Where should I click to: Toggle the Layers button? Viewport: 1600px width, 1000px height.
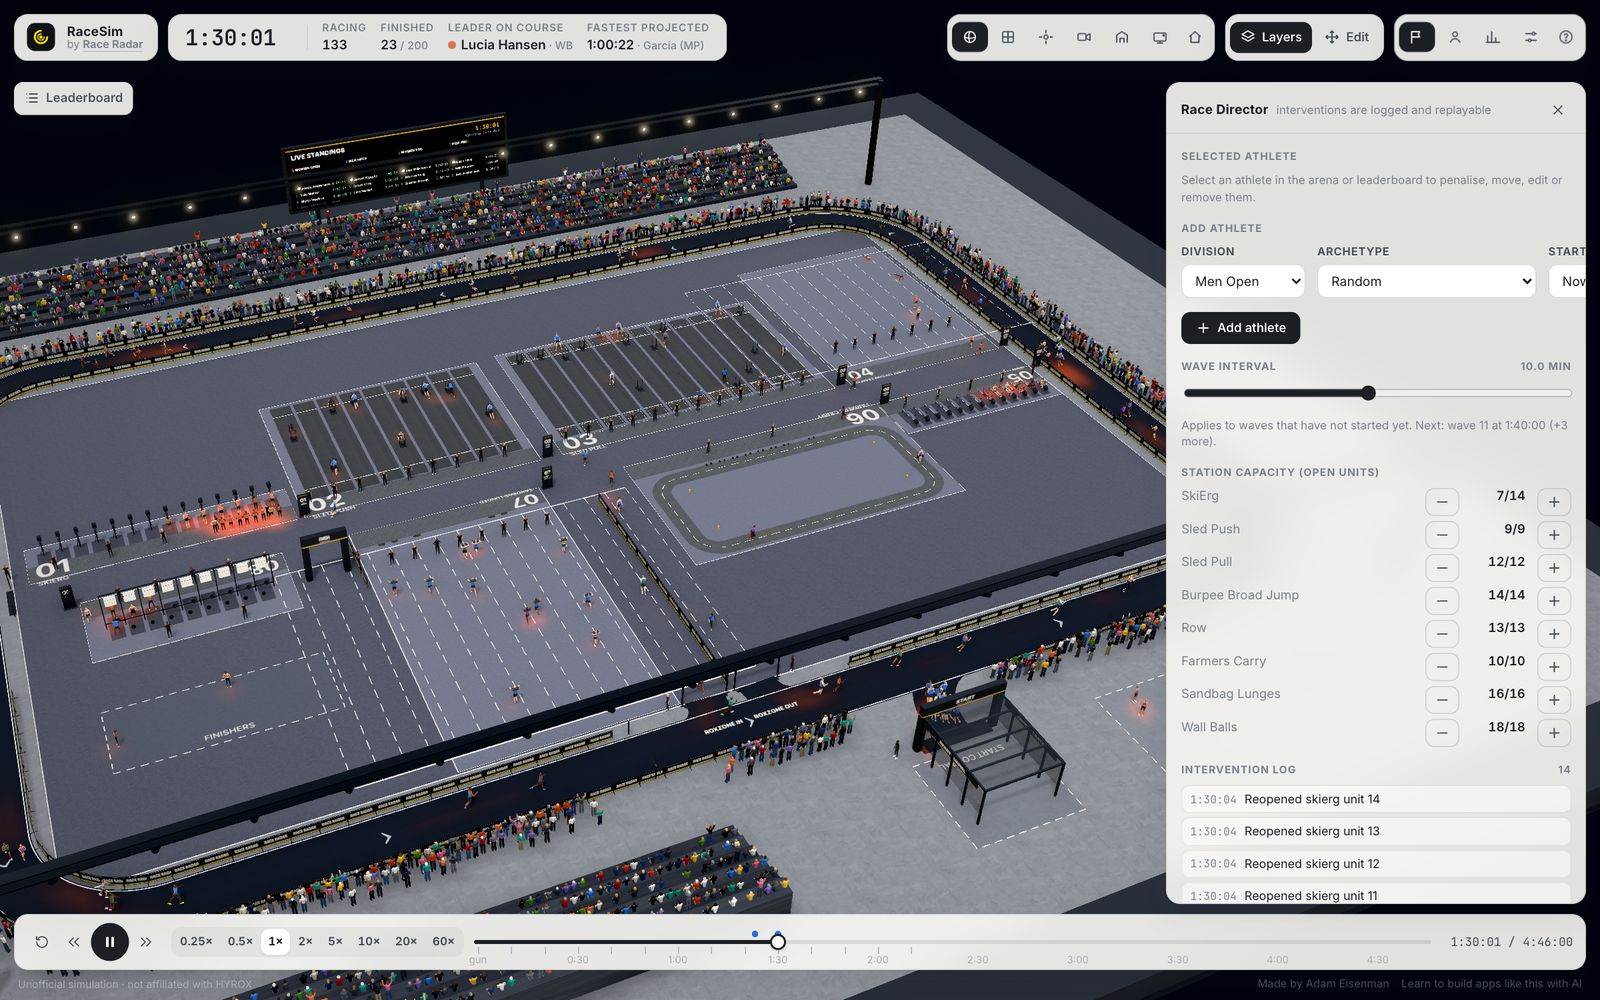[x=1271, y=37]
